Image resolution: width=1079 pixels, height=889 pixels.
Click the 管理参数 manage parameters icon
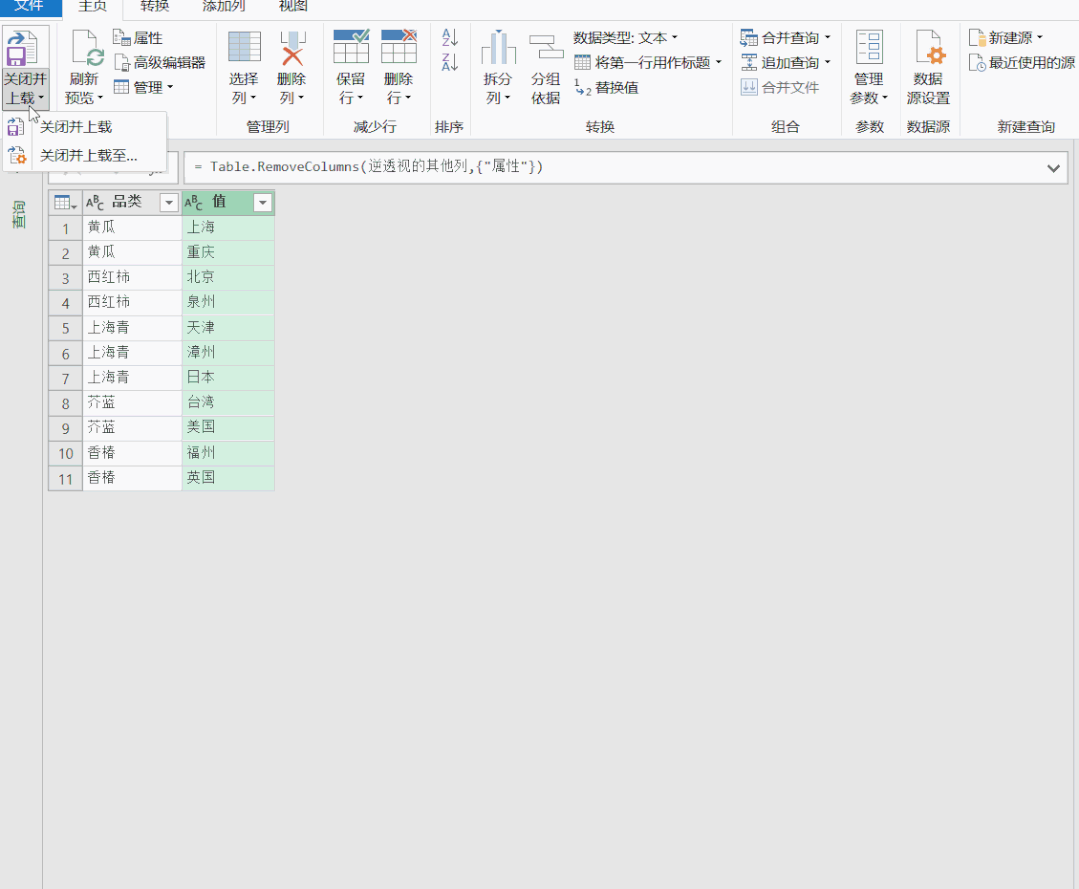pos(869,47)
